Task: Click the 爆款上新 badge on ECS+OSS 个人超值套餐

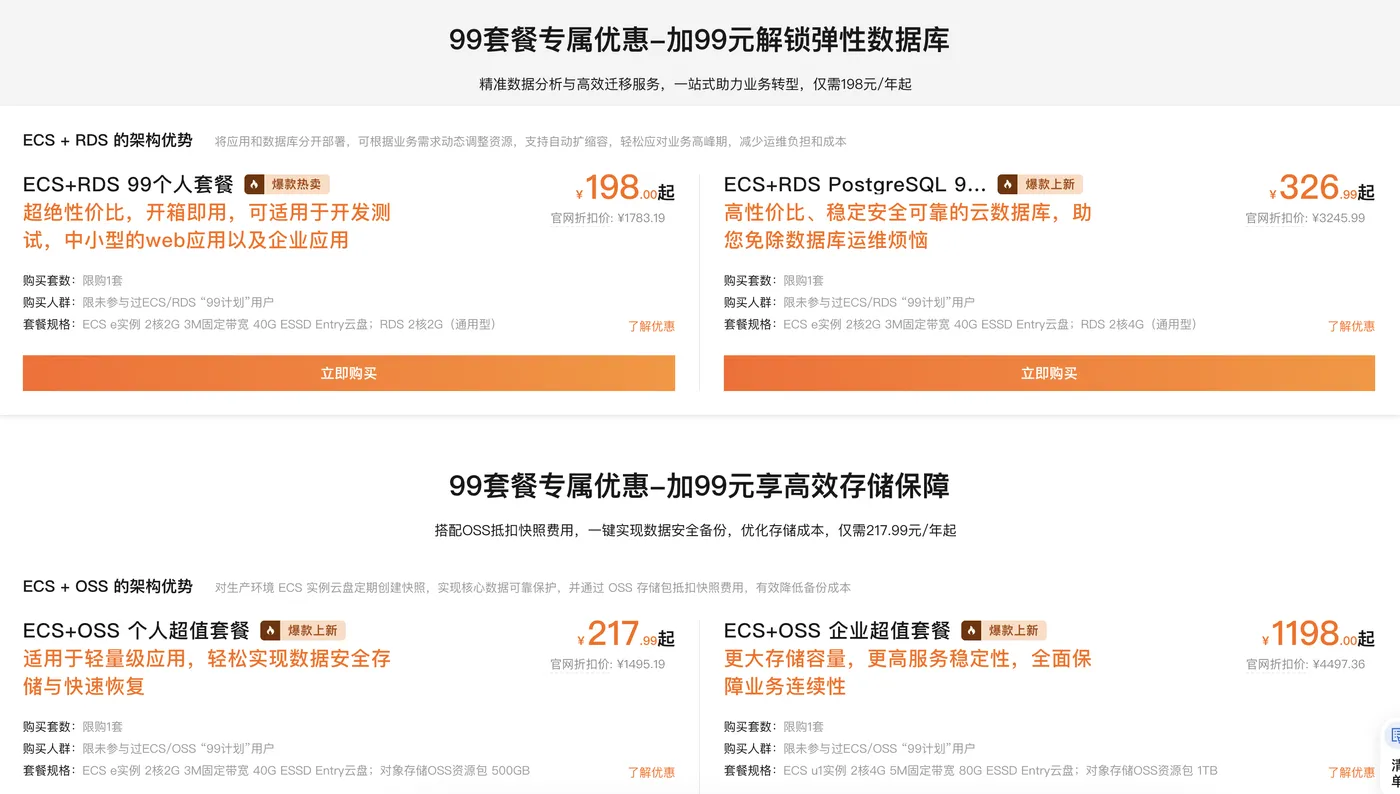Action: click(x=303, y=630)
